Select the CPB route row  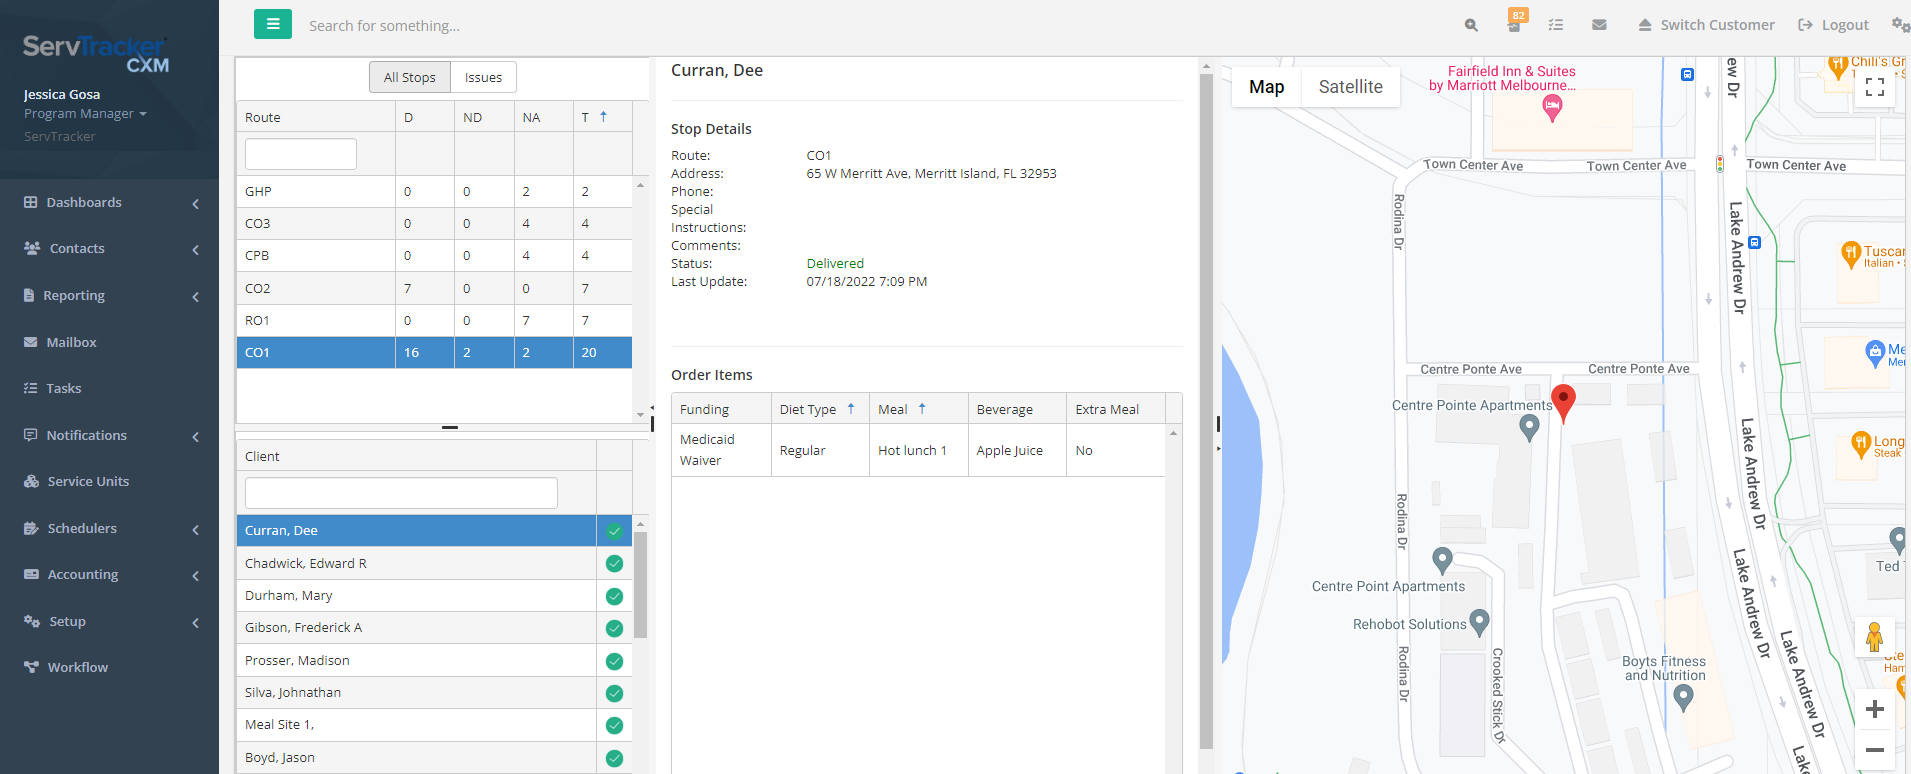(x=434, y=255)
